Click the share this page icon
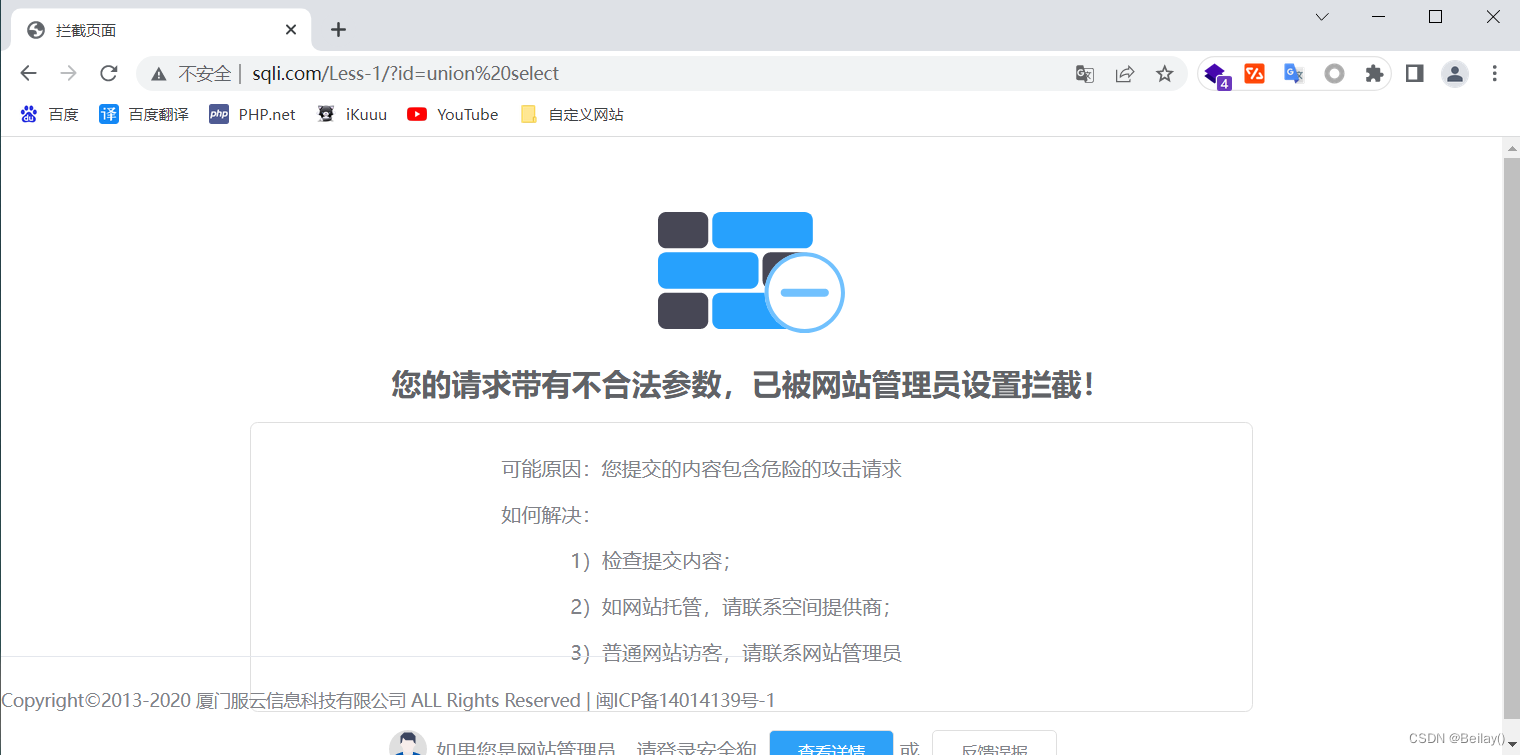Viewport: 1520px width, 755px height. tap(1124, 73)
